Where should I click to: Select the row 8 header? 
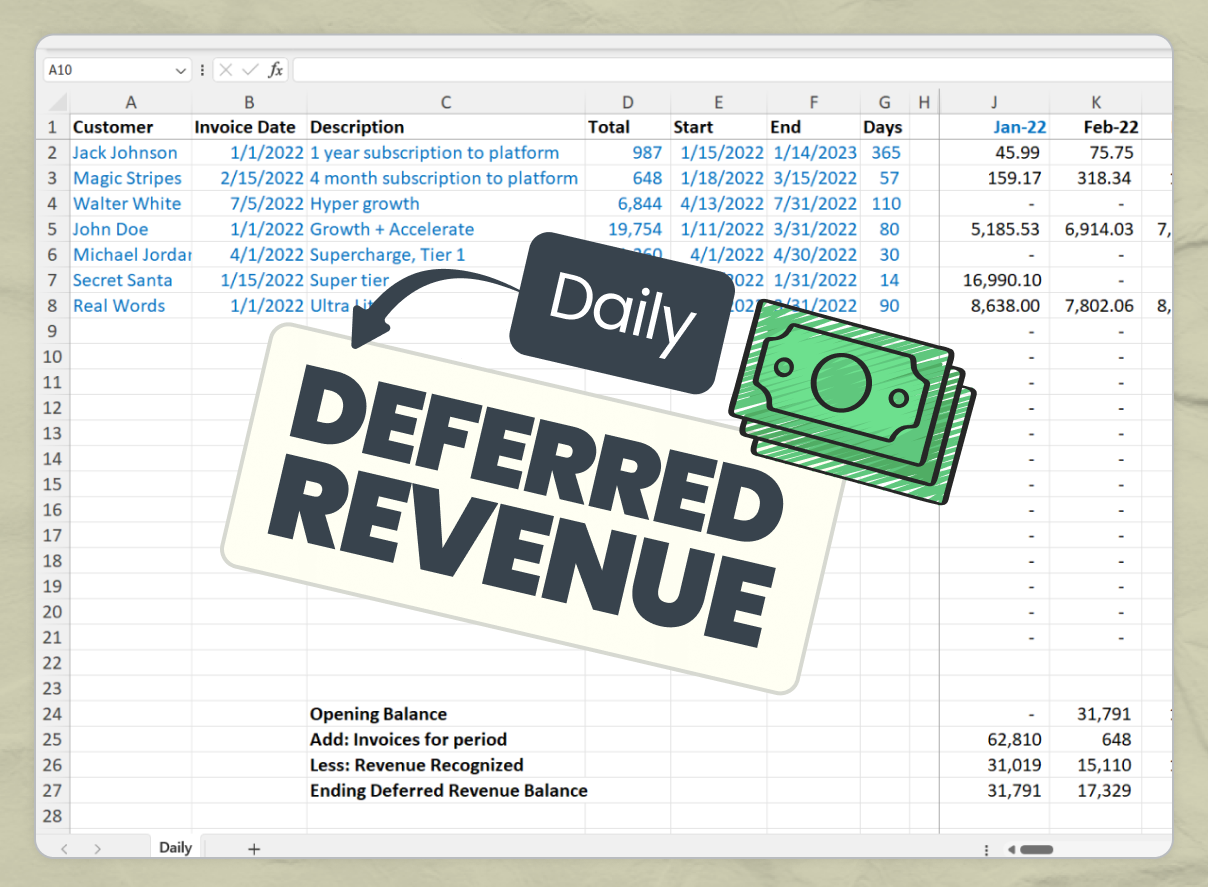coord(52,305)
